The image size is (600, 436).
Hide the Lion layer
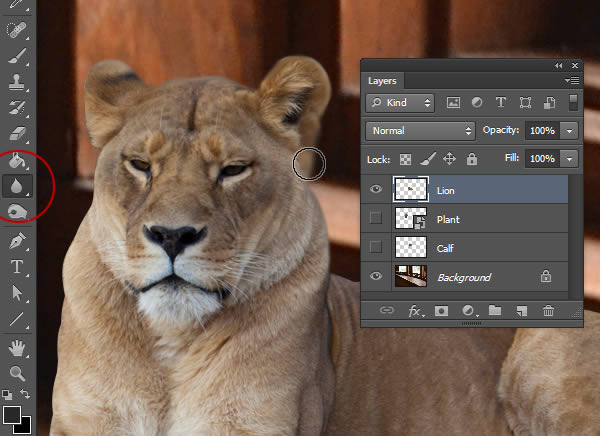[376, 189]
